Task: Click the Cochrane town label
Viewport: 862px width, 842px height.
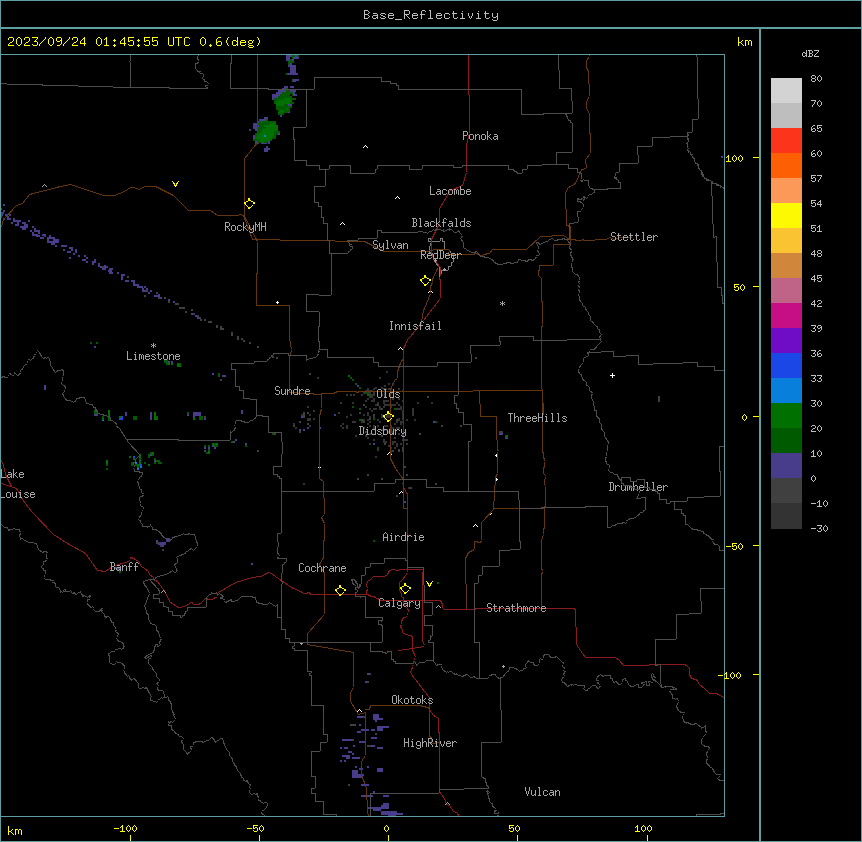Action: click(322, 568)
